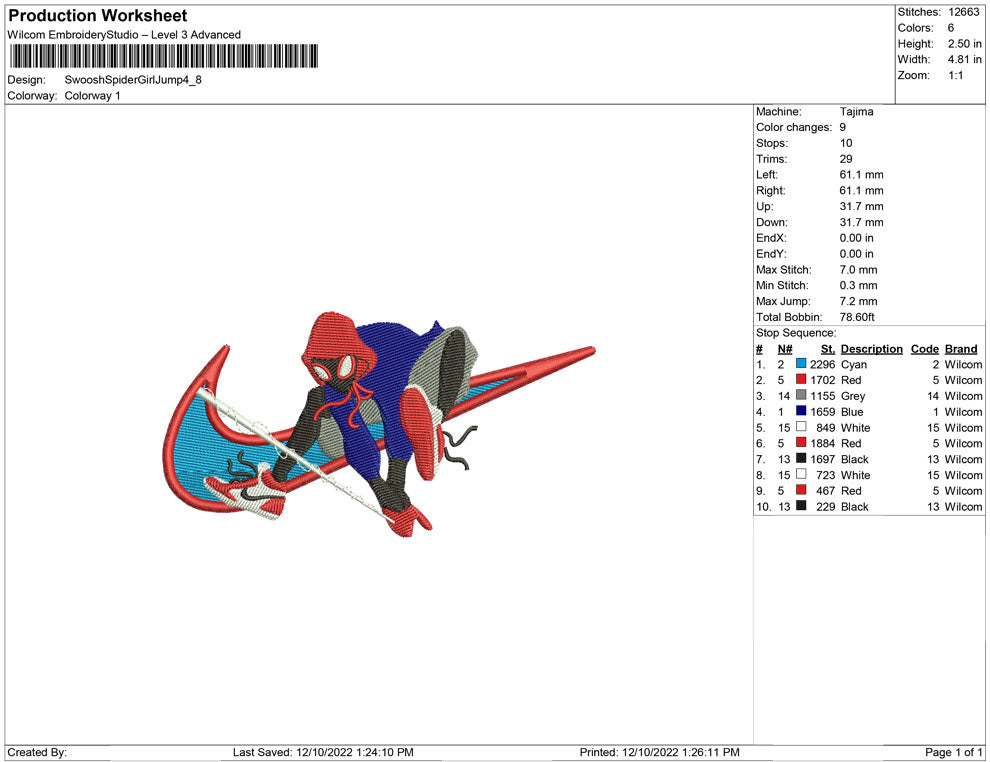Click the black swatch with 1697 stitches
The width and height of the screenshot is (990, 762).
(801, 458)
